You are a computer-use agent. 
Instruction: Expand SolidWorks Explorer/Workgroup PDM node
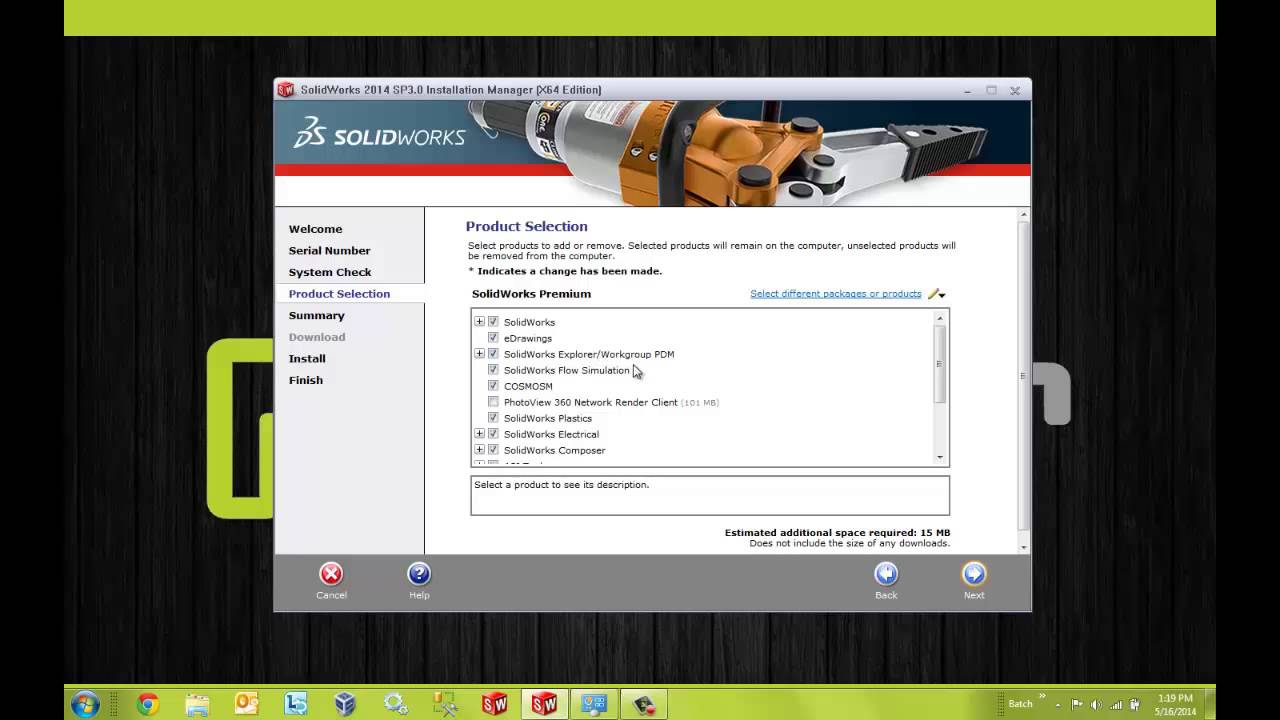pyautogui.click(x=479, y=354)
